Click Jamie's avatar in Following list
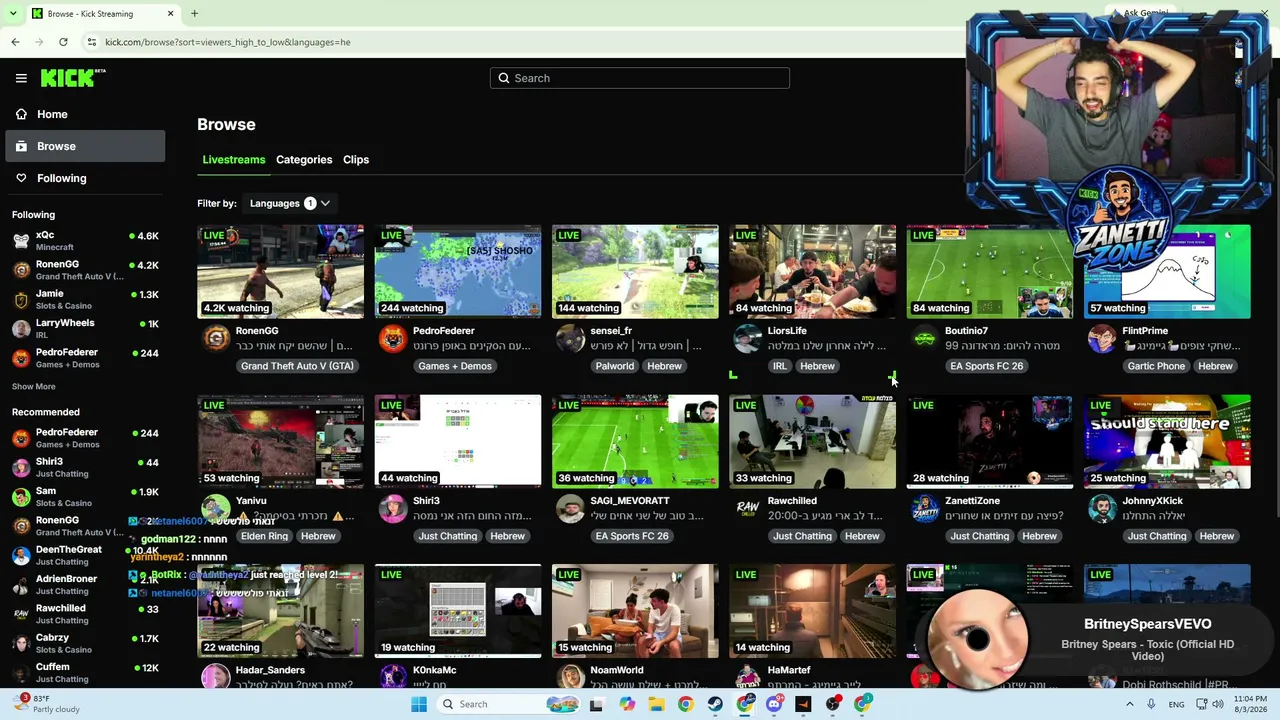 point(21,300)
